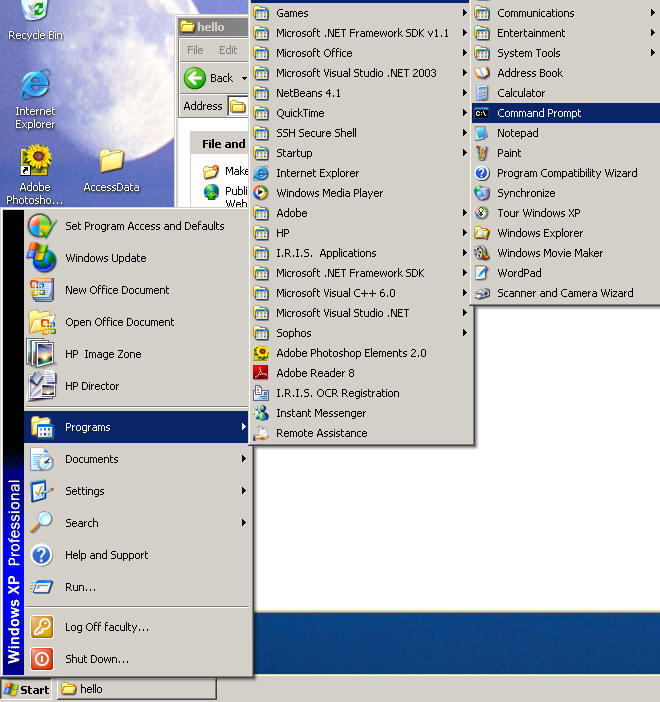The height and width of the screenshot is (702, 660).
Task: Click the Start button
Action: click(26, 689)
